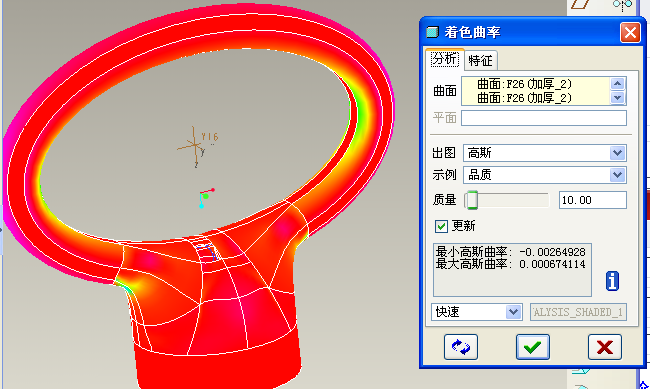This screenshot has width=650, height=389.
Task: Click the mirror tool icon in the top corner
Action: coord(623,5)
